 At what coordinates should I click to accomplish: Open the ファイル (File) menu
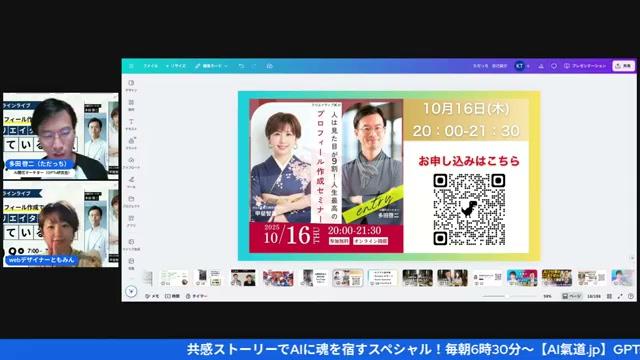pyautogui.click(x=151, y=66)
